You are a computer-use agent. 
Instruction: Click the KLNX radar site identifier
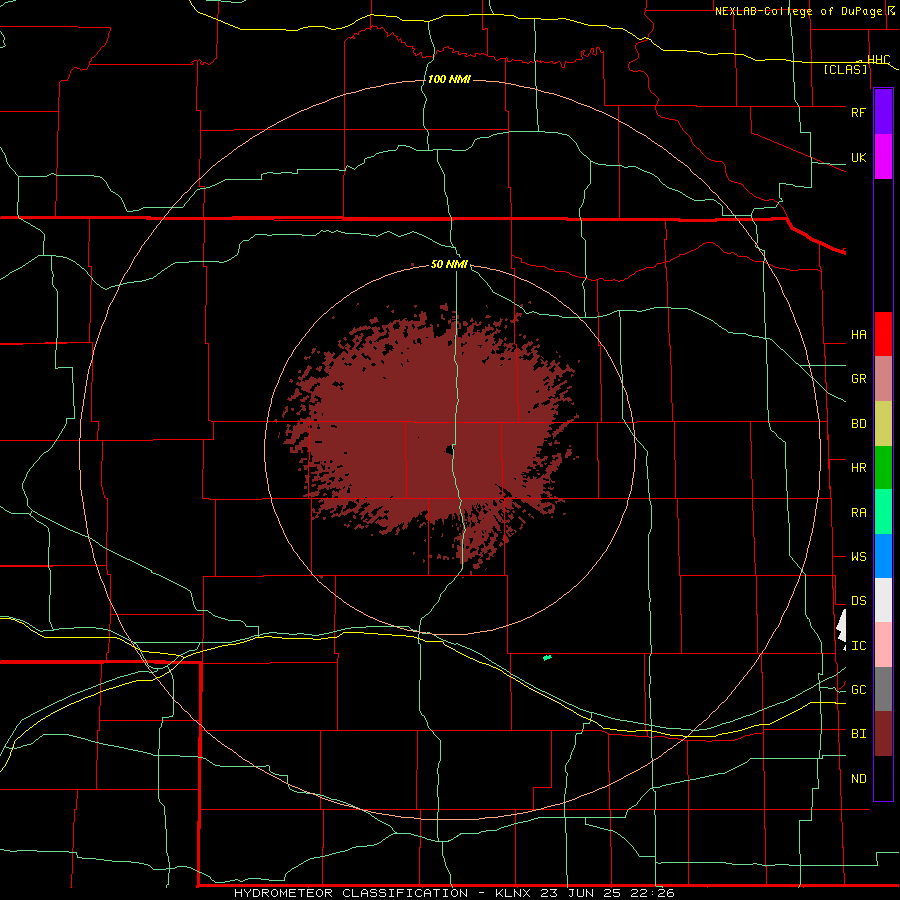point(513,893)
